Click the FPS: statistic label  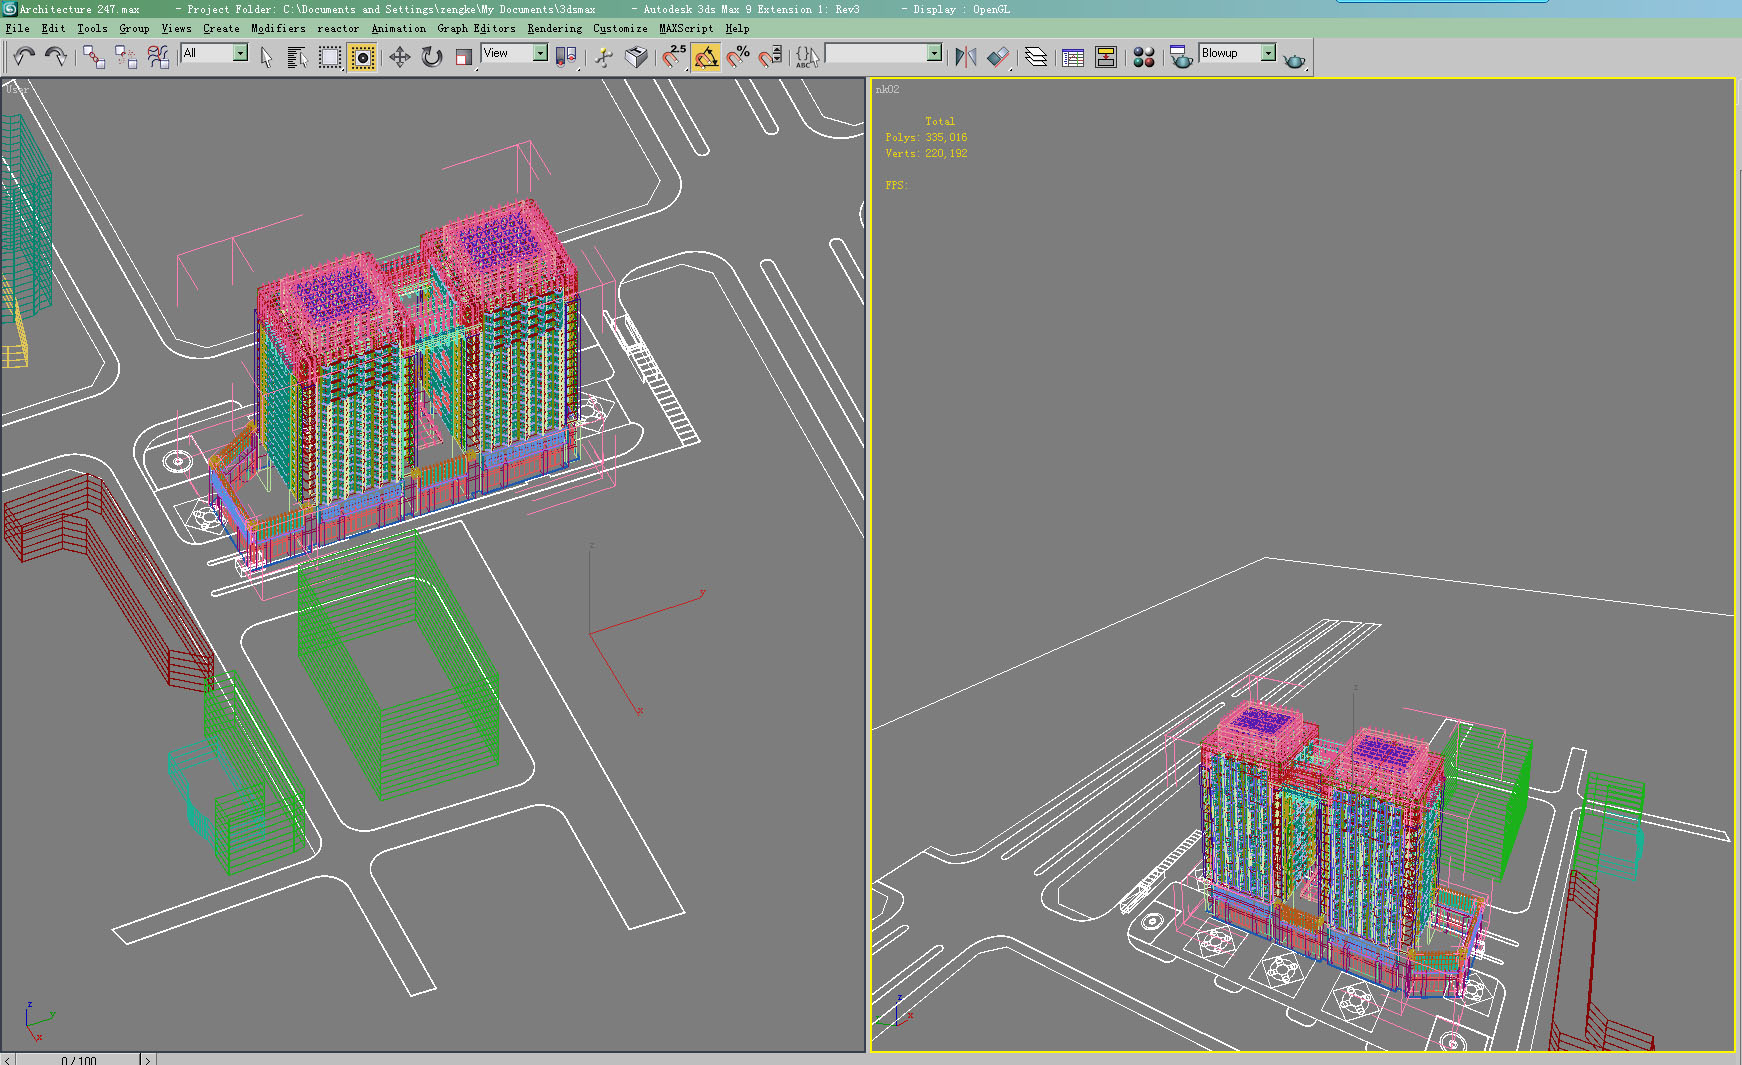click(895, 185)
